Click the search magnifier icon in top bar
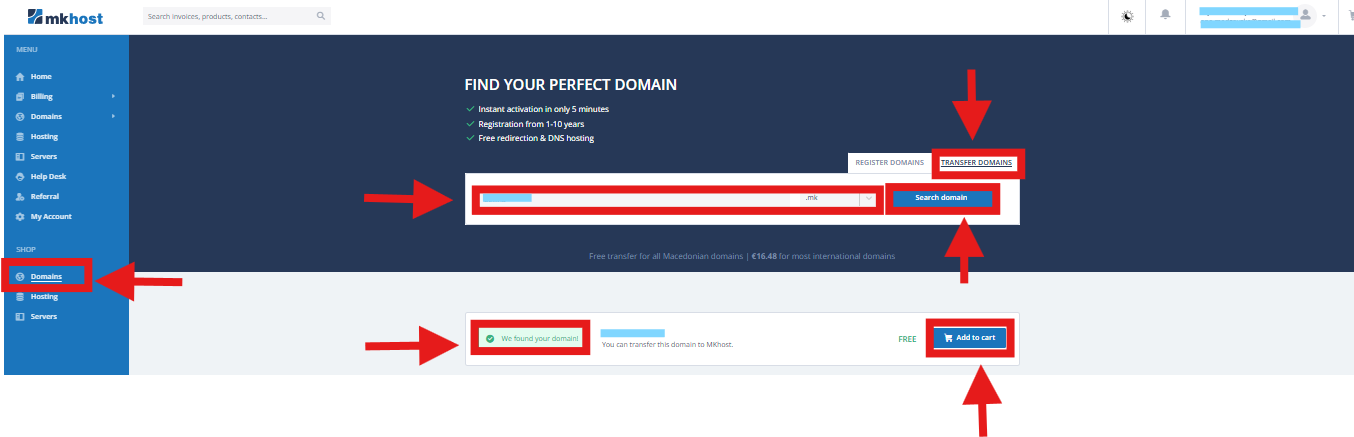This screenshot has height=437, width=1354. pos(320,16)
